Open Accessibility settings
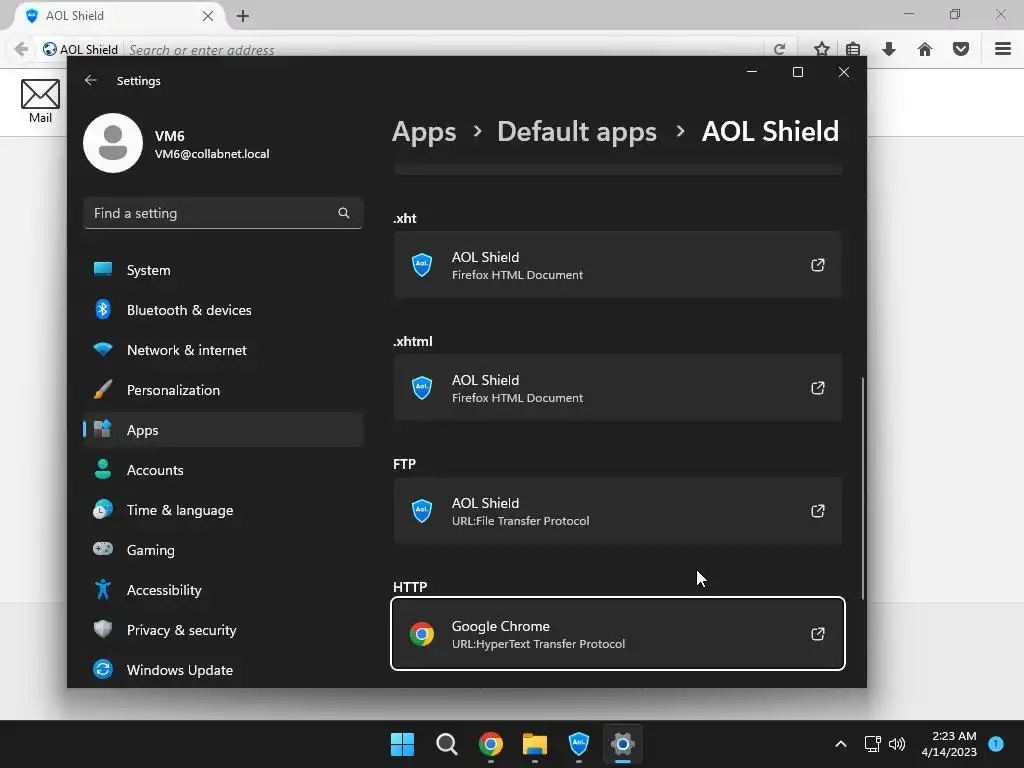 pos(223,590)
